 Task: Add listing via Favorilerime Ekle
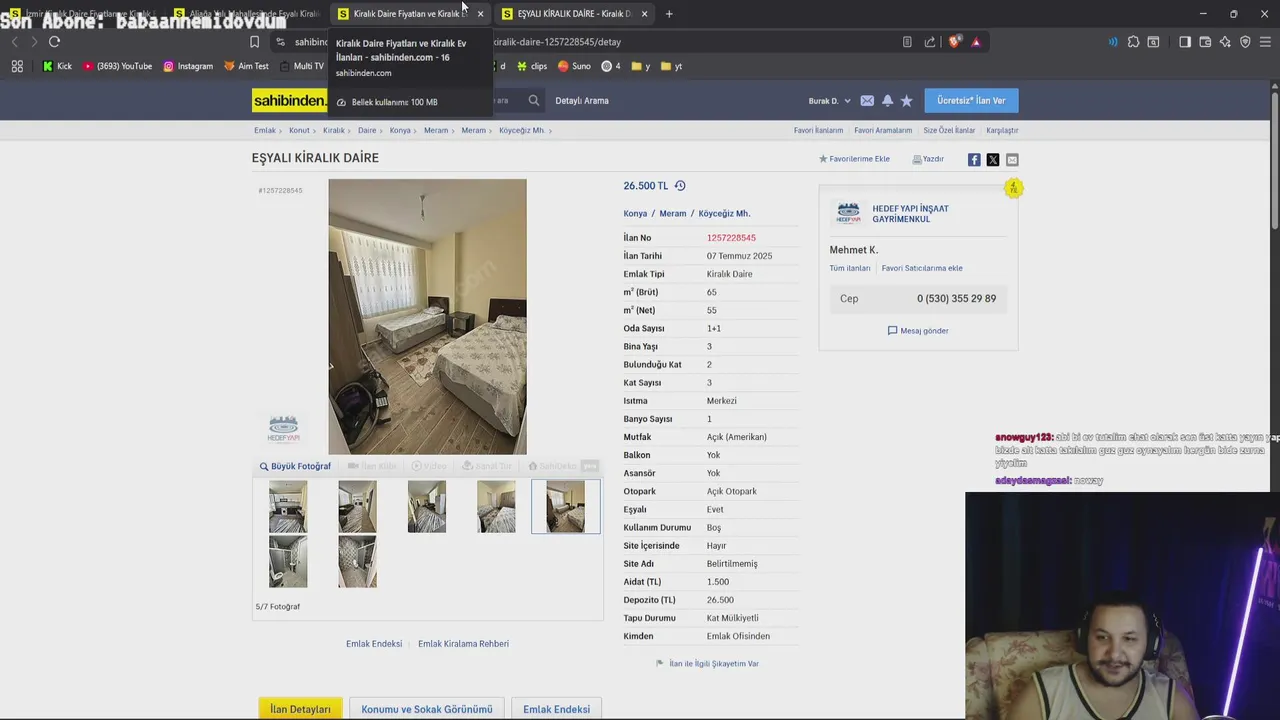click(854, 159)
